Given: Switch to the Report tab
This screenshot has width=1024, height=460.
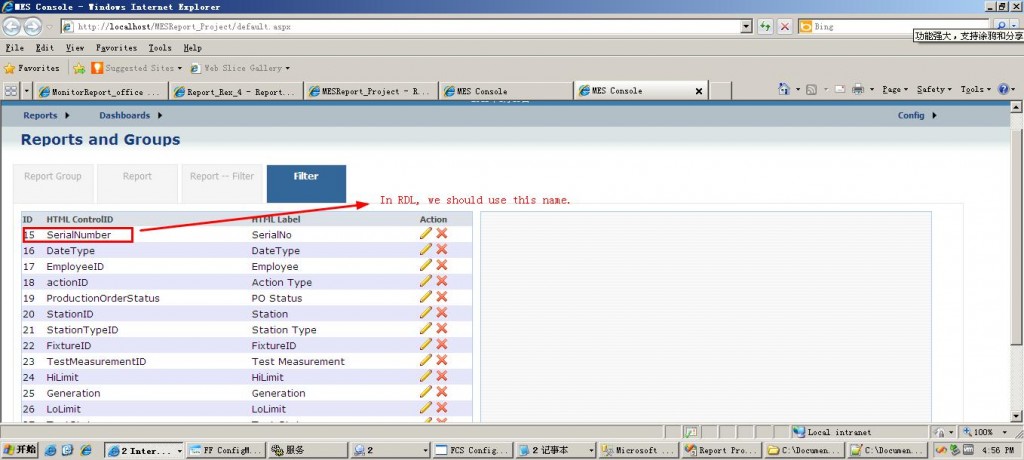Looking at the screenshot, I should (x=137, y=184).
